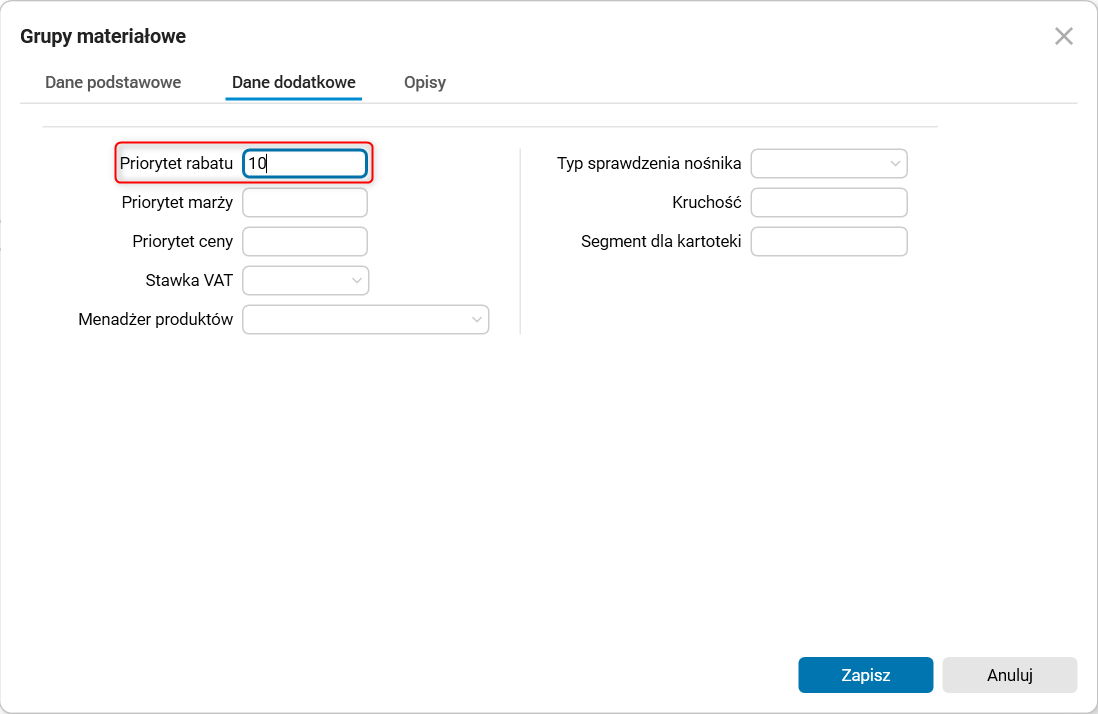
Task: Click the Kruchość input field
Action: (828, 203)
